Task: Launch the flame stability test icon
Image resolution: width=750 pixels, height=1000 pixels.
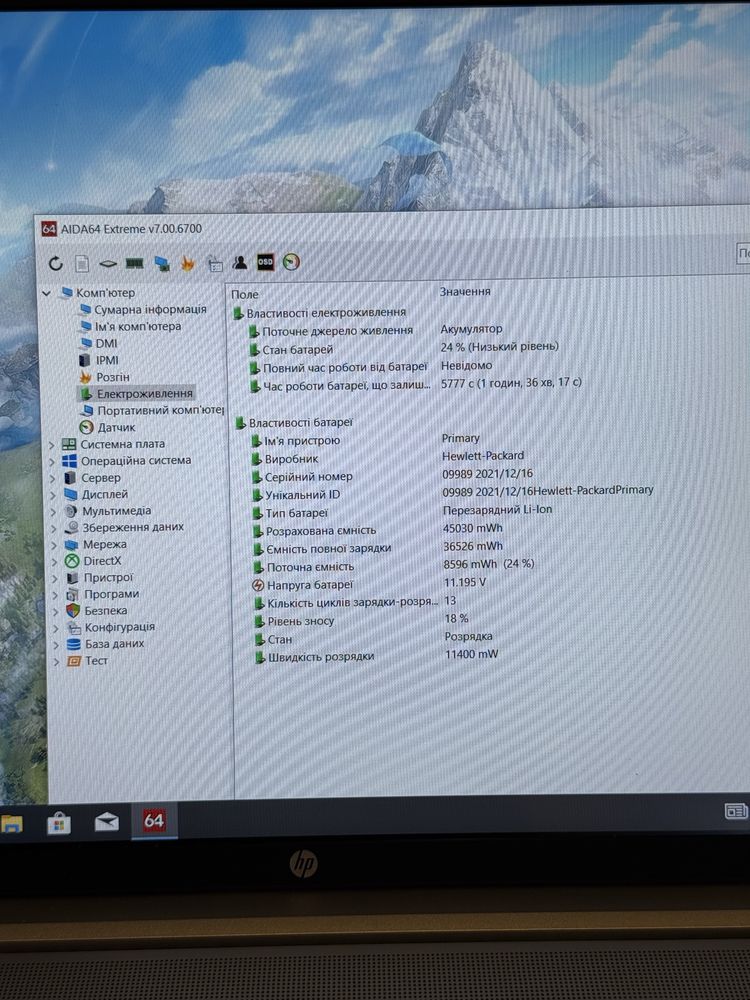Action: [188, 263]
